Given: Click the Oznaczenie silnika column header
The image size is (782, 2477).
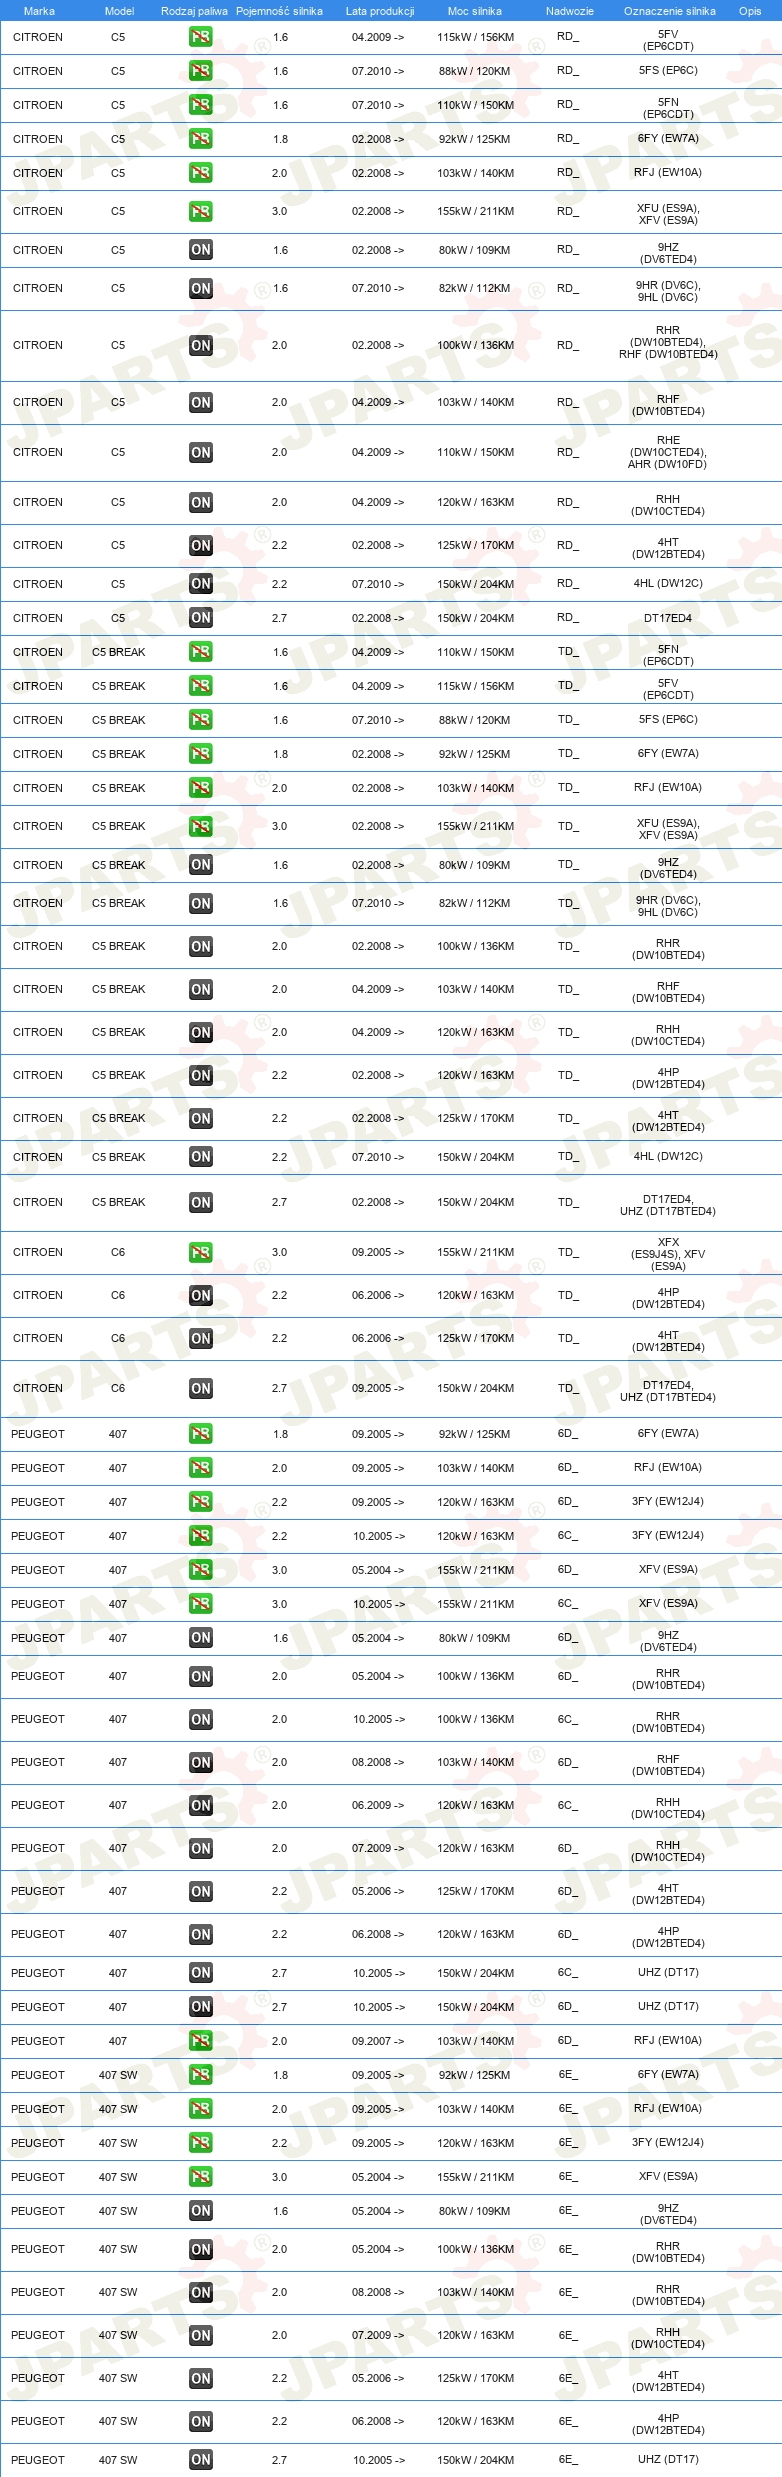Looking at the screenshot, I should tap(670, 11).
